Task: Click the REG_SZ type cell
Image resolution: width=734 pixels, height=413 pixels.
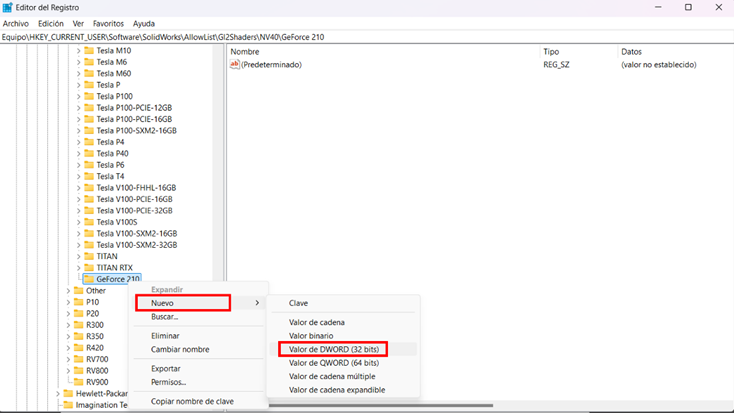Action: (556, 65)
